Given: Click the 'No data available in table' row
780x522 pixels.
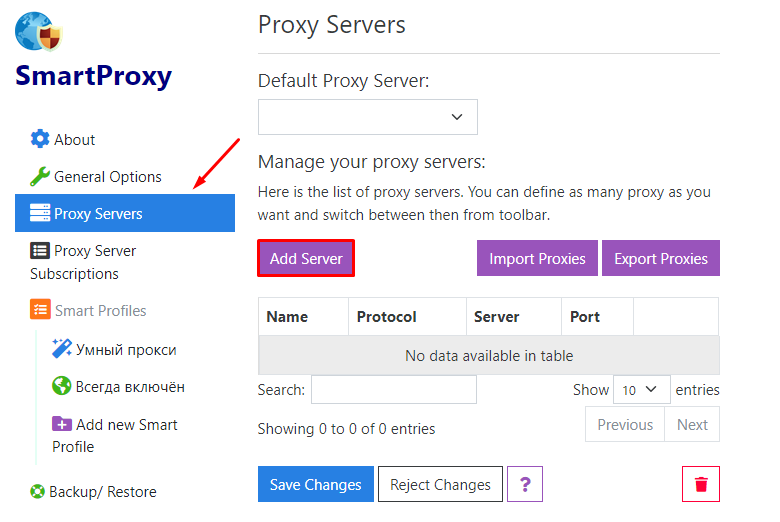Looking at the screenshot, I should (x=489, y=355).
